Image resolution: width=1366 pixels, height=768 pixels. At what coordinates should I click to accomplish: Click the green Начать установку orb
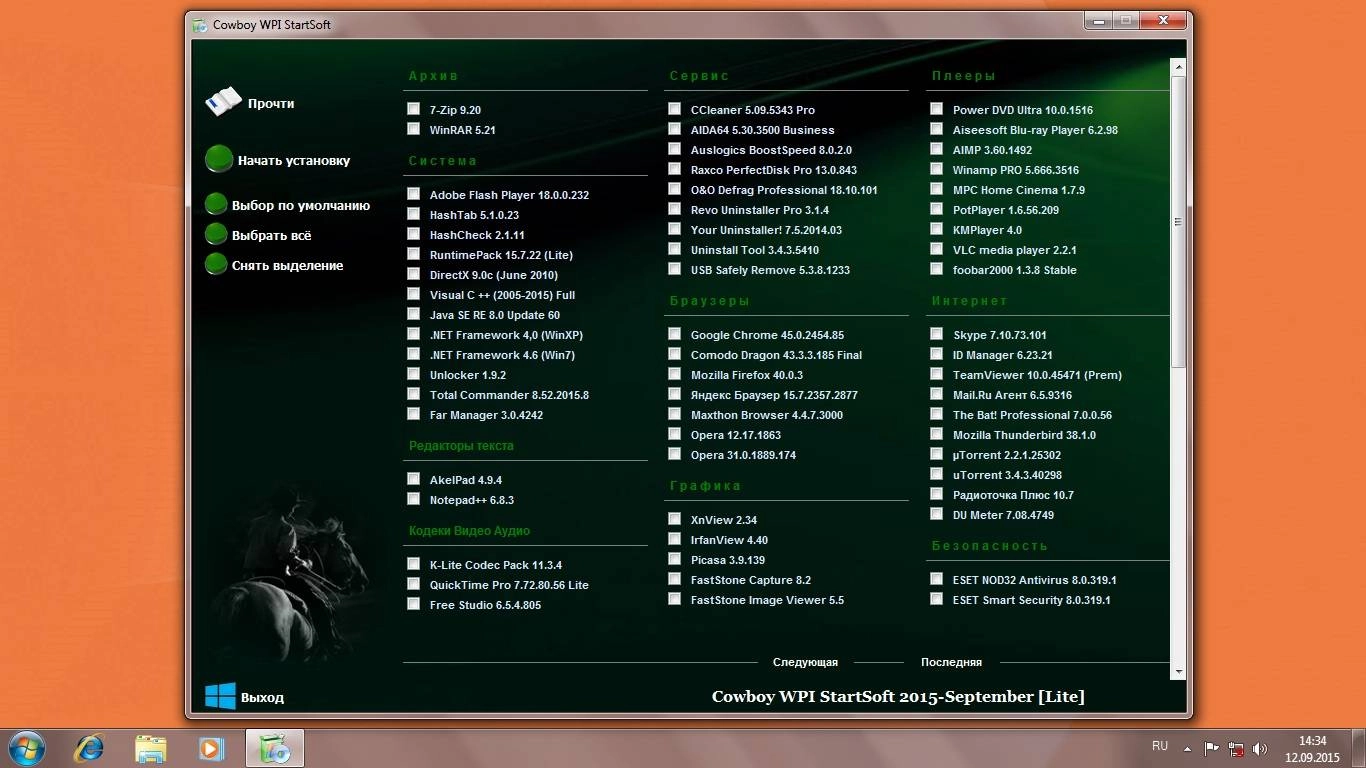tap(219, 159)
